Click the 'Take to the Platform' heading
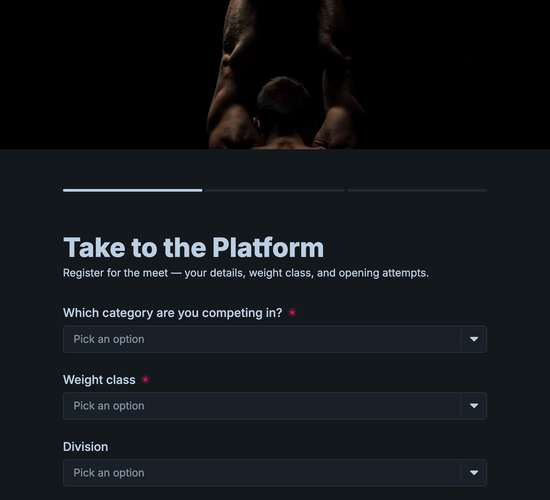This screenshot has width=550, height=500. pos(193,247)
